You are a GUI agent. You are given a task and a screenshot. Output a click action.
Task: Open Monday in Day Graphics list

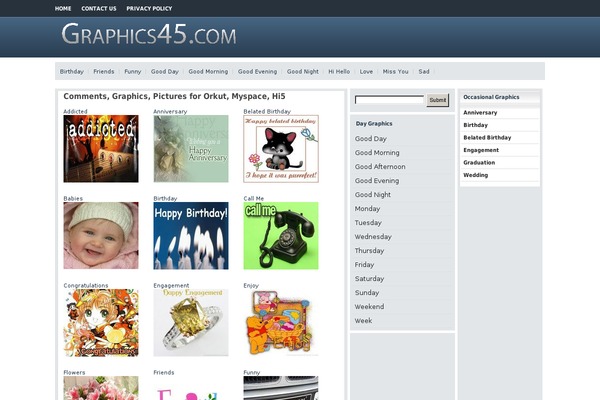367,209
